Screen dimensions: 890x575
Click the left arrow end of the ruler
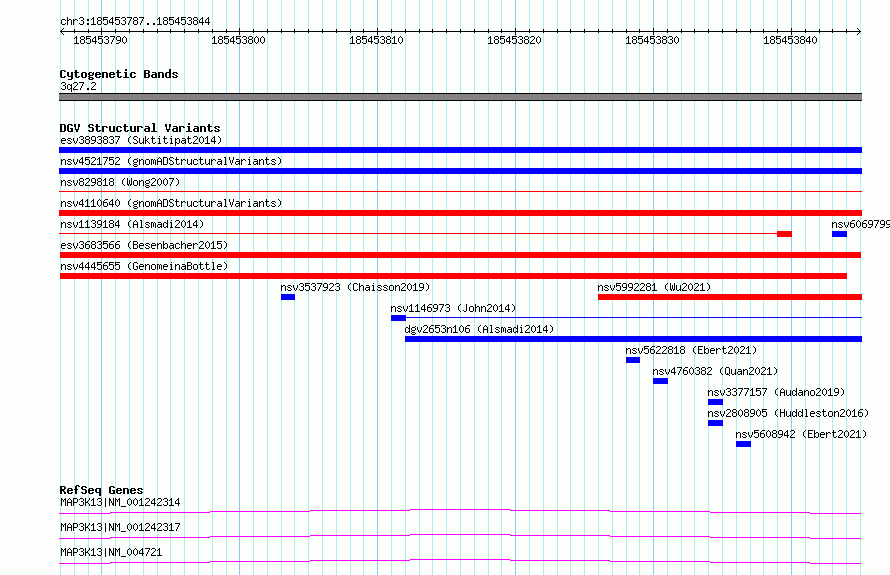62,32
